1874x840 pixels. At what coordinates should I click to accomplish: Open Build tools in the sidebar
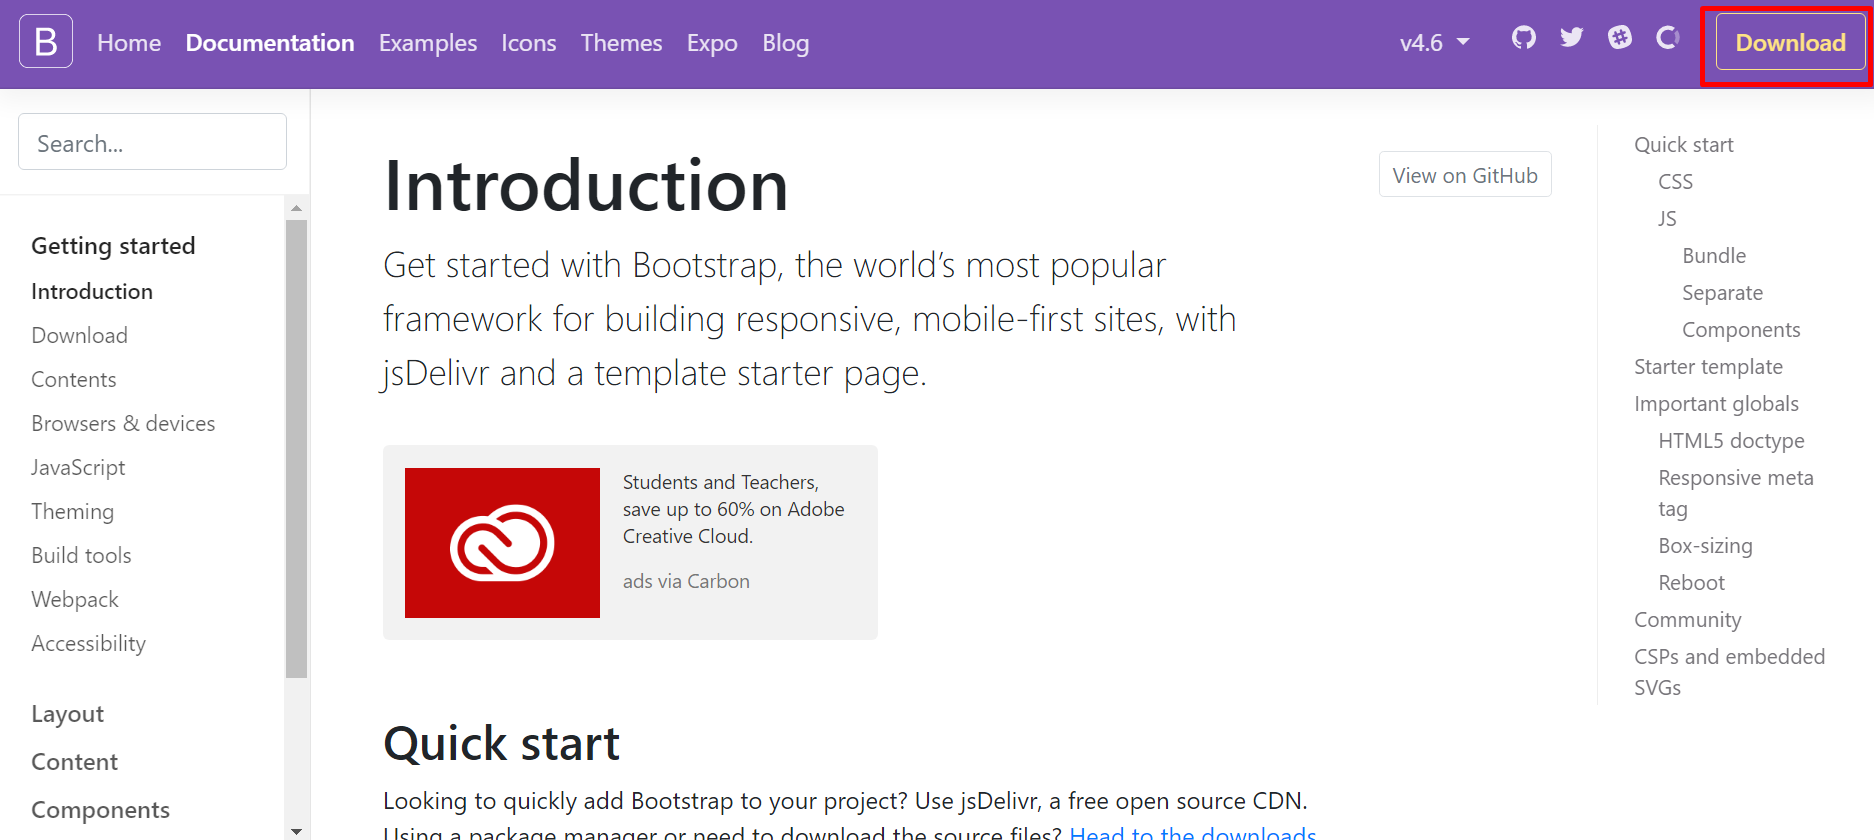(81, 555)
